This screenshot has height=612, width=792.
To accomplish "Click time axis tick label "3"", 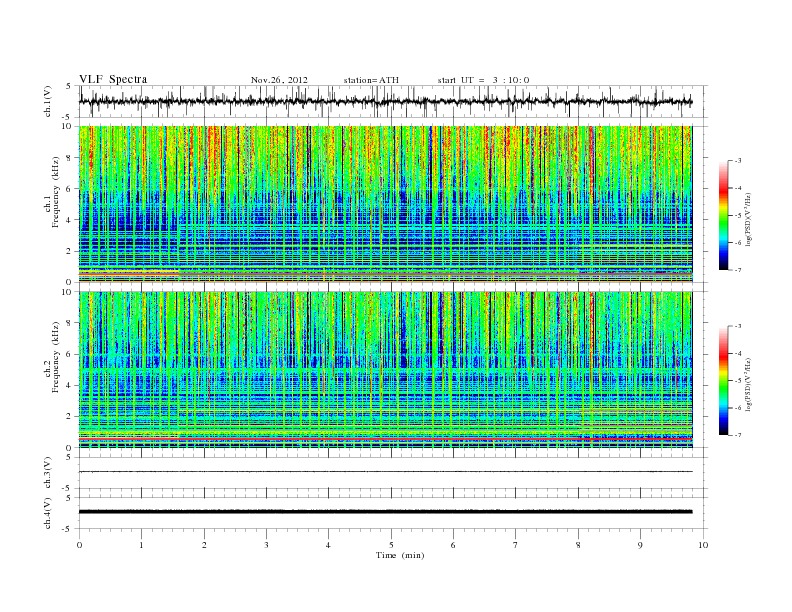I will 266,545.
